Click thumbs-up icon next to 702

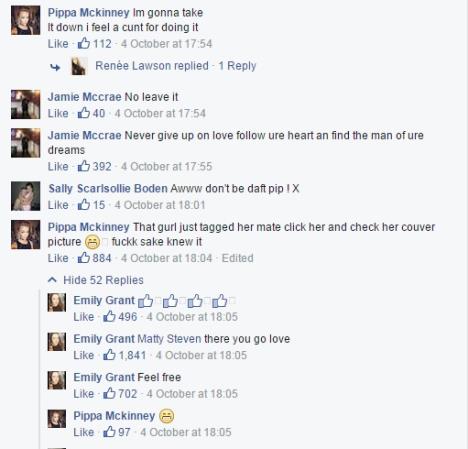pyautogui.click(x=109, y=393)
